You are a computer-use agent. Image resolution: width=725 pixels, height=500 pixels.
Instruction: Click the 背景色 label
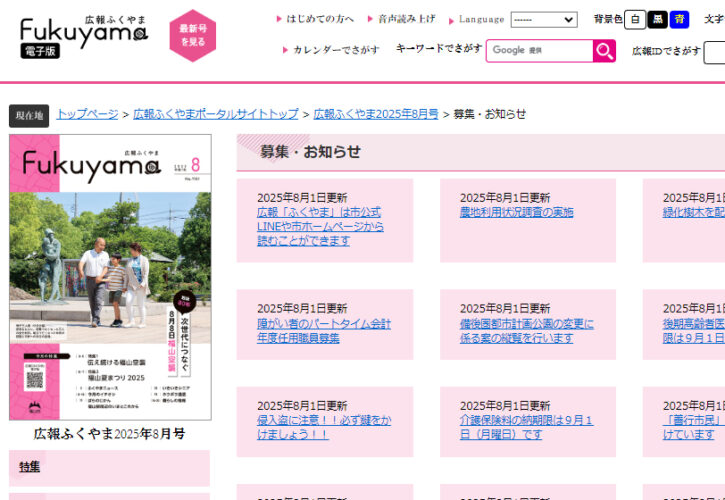coord(608,19)
